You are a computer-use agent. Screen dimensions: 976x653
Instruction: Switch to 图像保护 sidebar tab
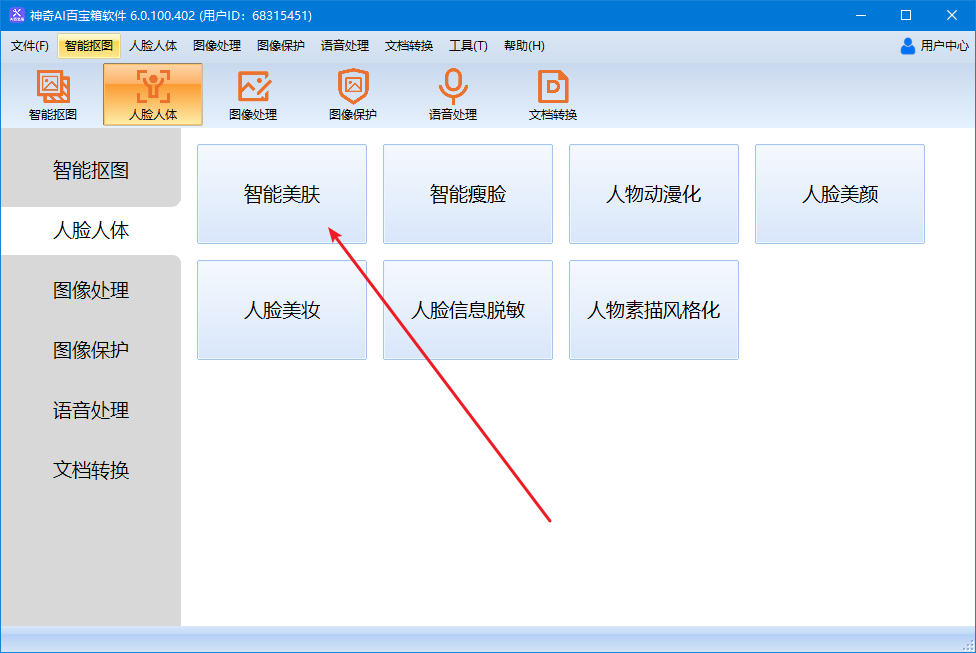coord(91,350)
